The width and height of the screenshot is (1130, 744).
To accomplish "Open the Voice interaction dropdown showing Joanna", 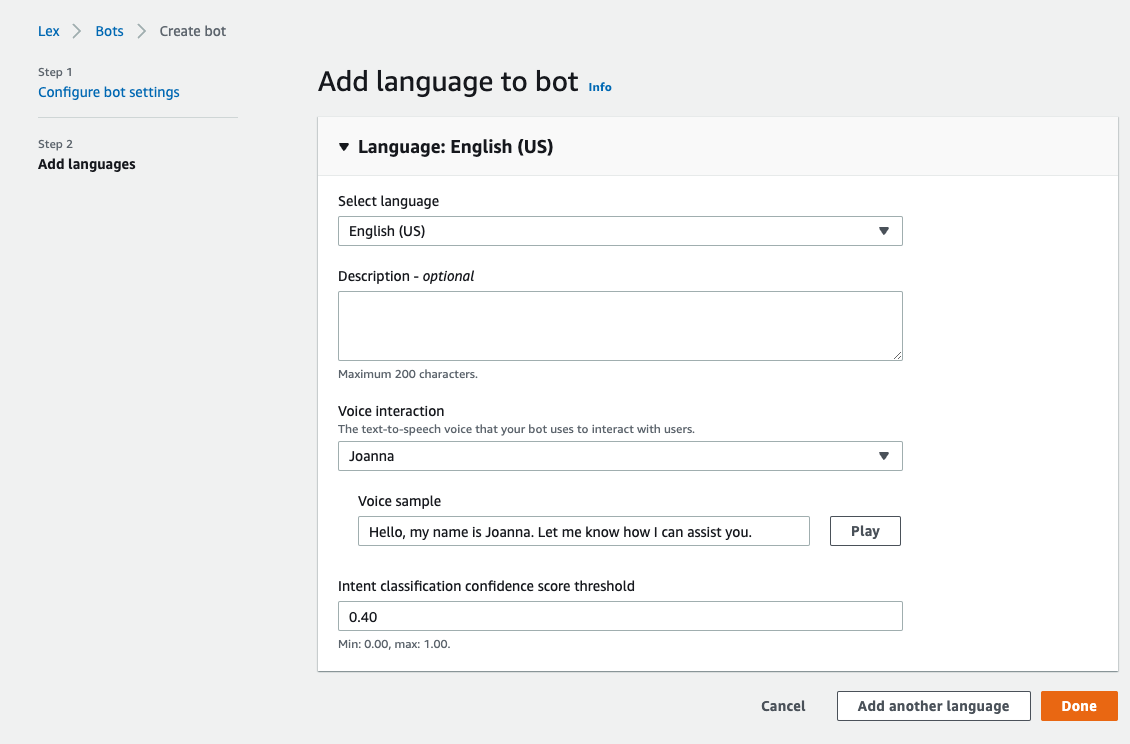I will click(620, 456).
